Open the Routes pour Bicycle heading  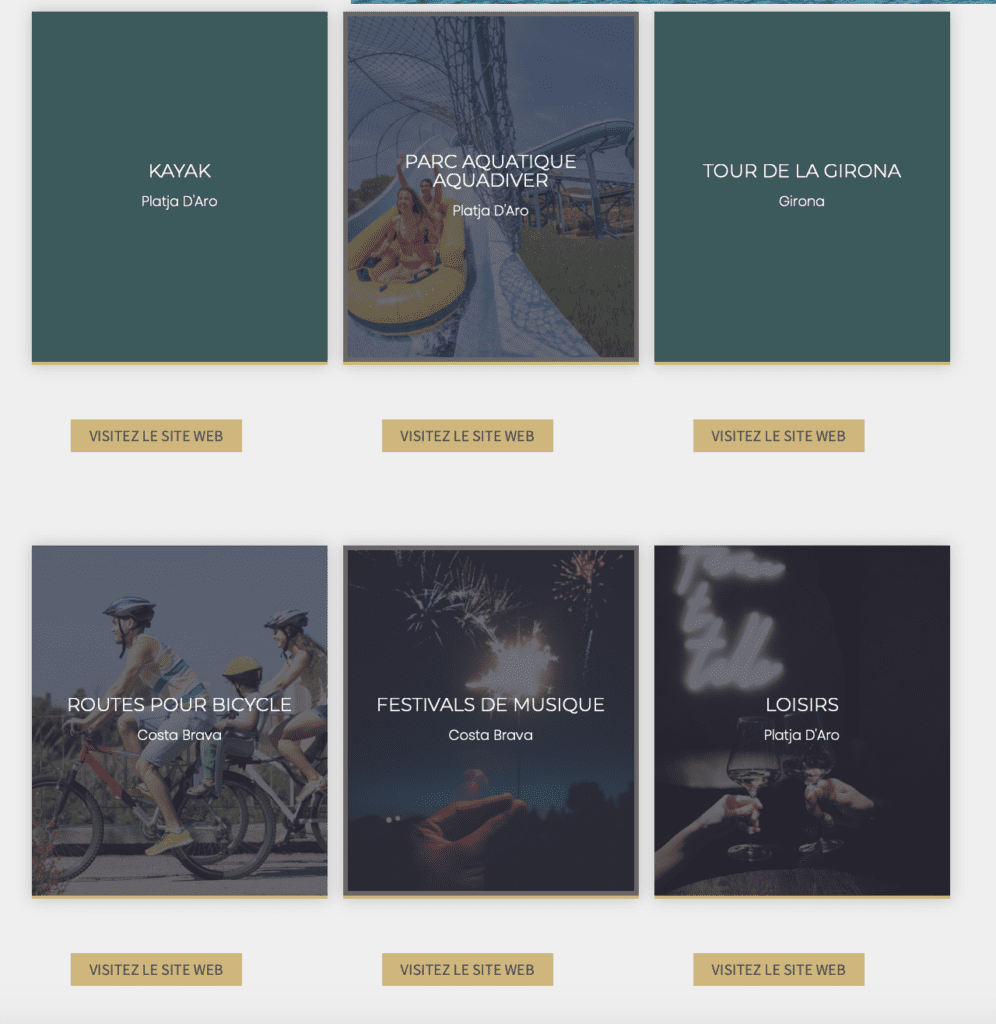coord(180,705)
